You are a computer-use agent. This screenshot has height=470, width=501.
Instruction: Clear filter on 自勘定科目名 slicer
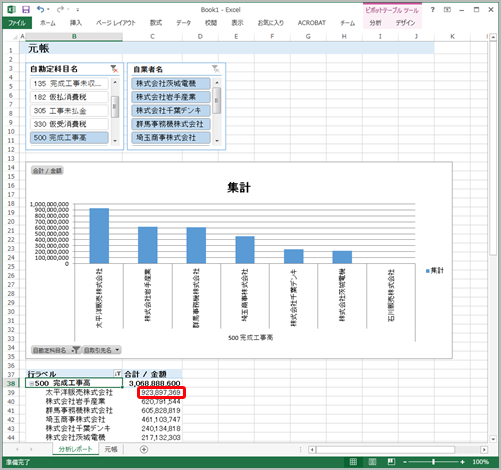pos(114,69)
